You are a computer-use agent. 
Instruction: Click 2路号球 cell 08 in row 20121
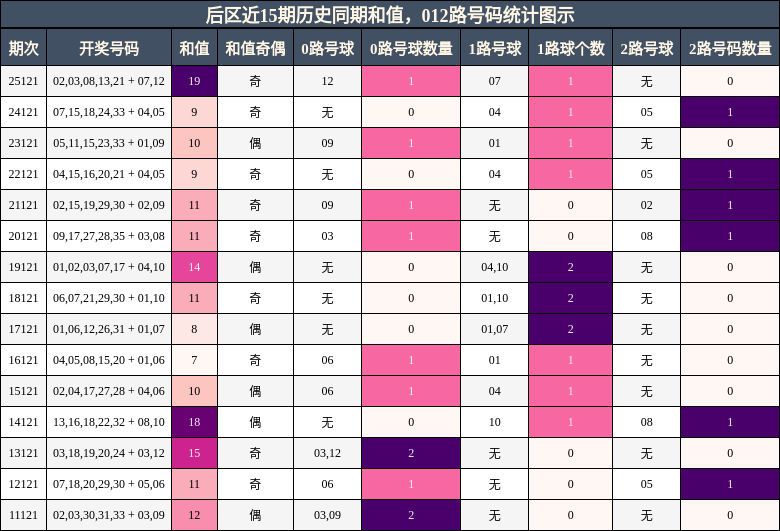(647, 236)
